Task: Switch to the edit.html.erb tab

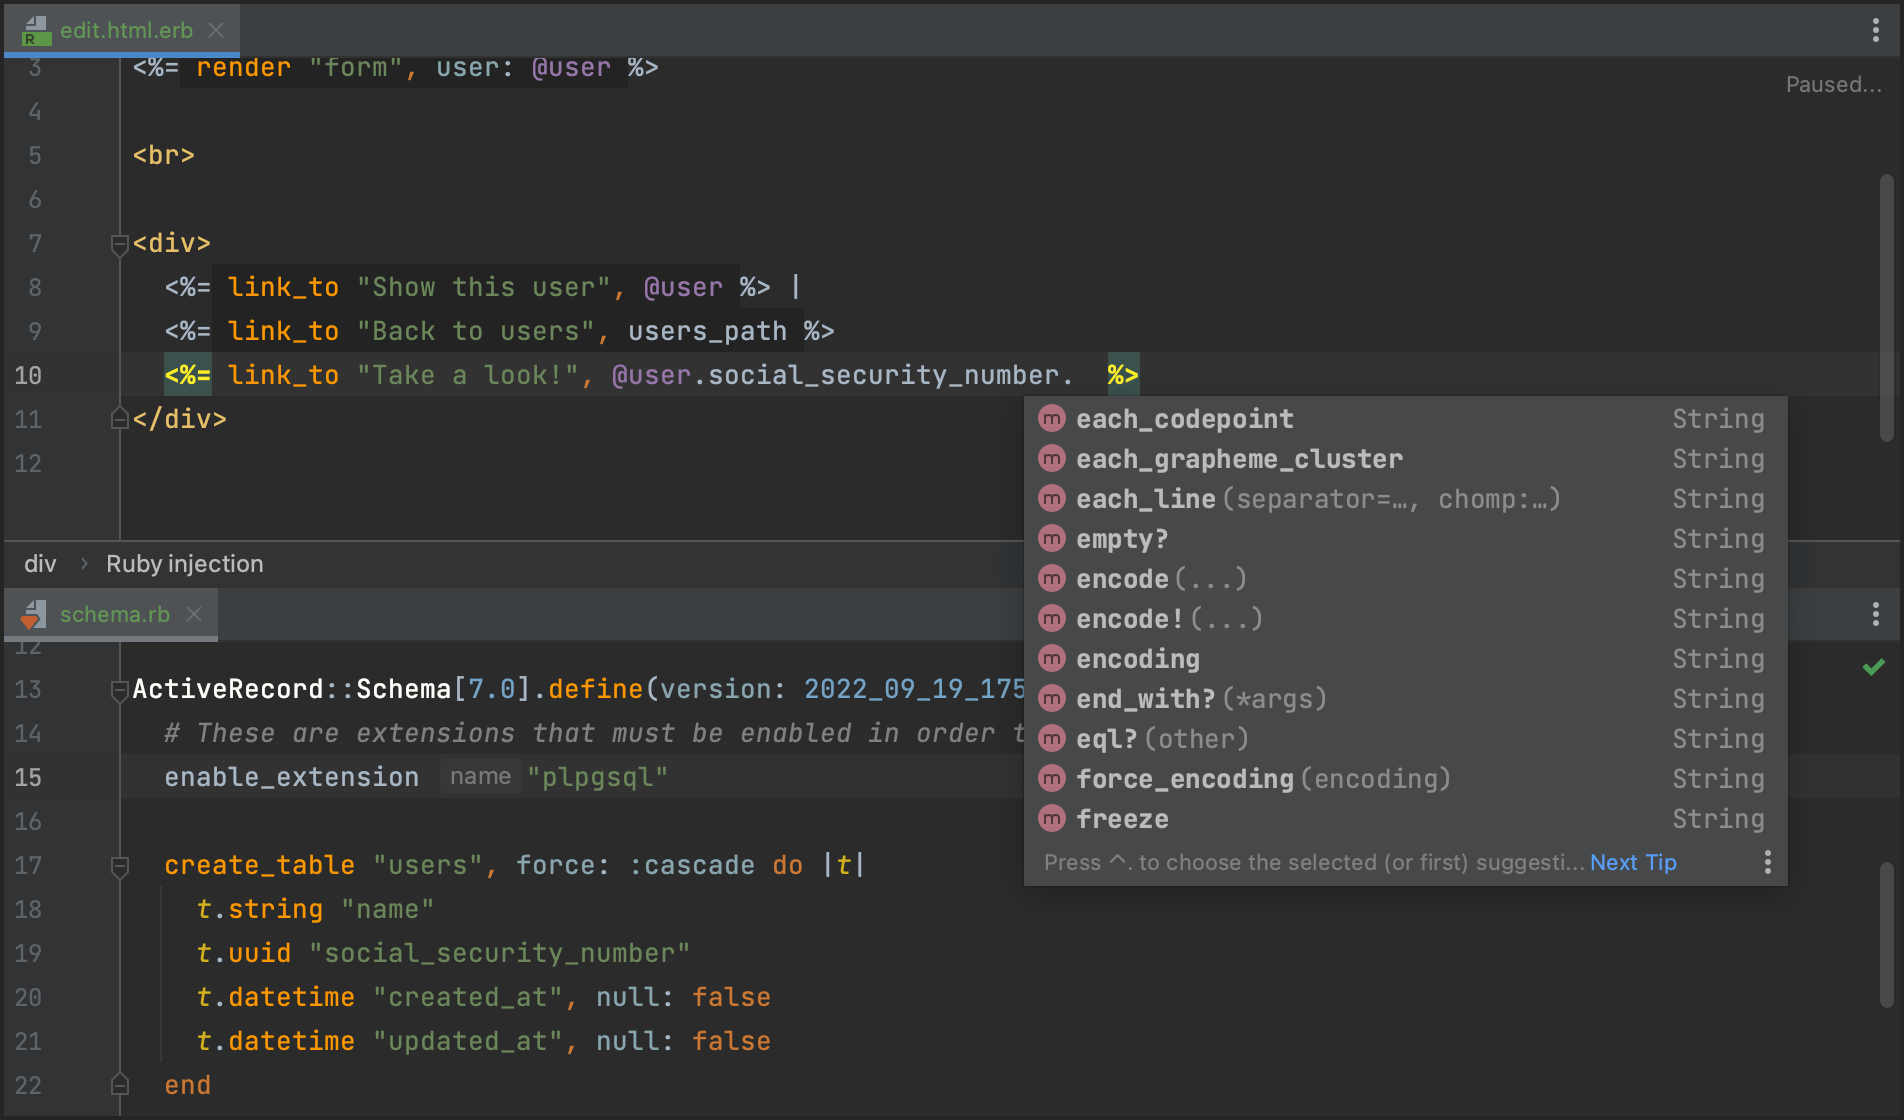Action: (x=125, y=30)
